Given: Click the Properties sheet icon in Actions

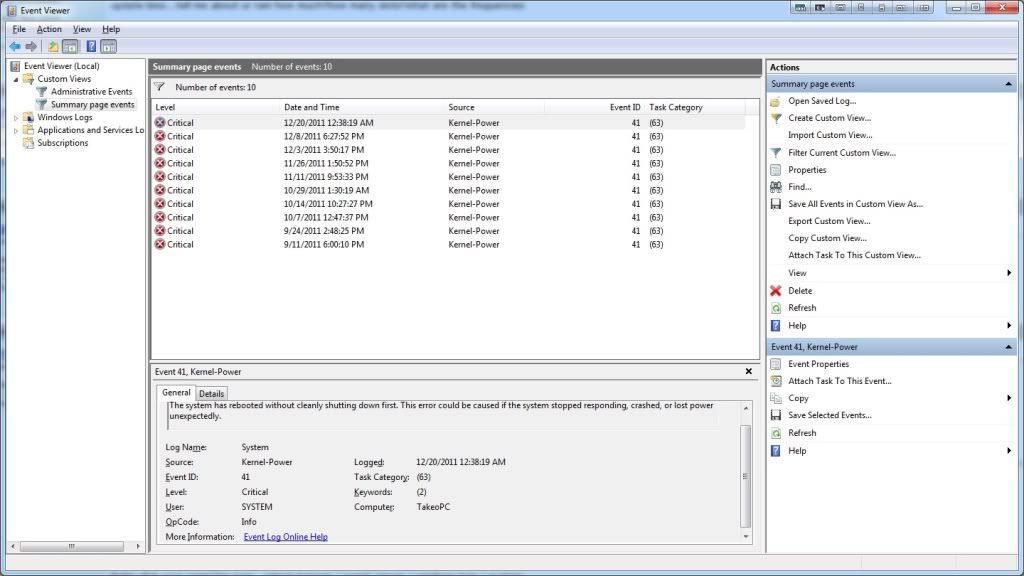Looking at the screenshot, I should [776, 170].
